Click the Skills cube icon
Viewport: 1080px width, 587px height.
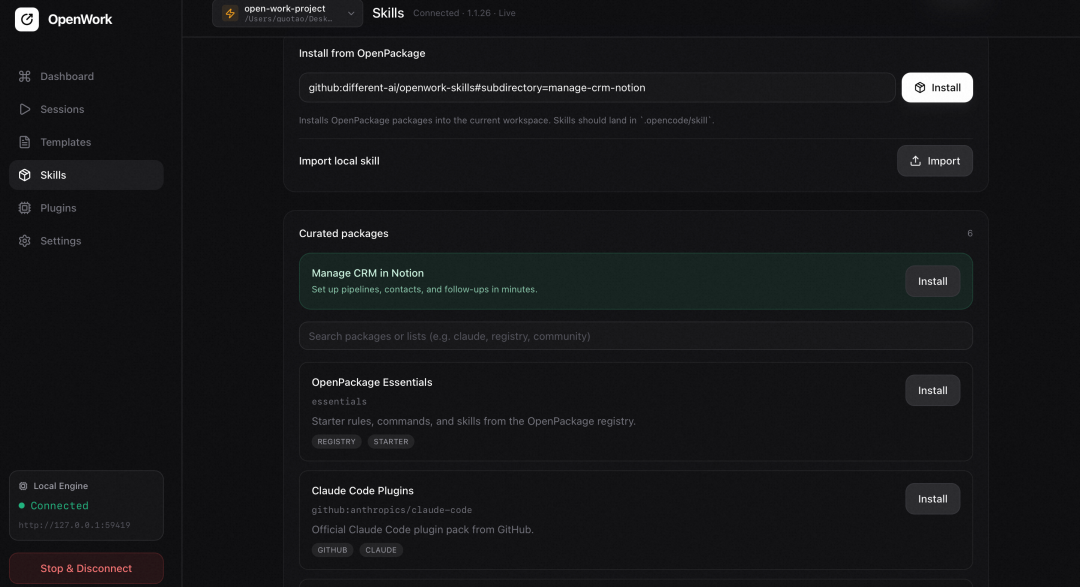pyautogui.click(x=25, y=175)
